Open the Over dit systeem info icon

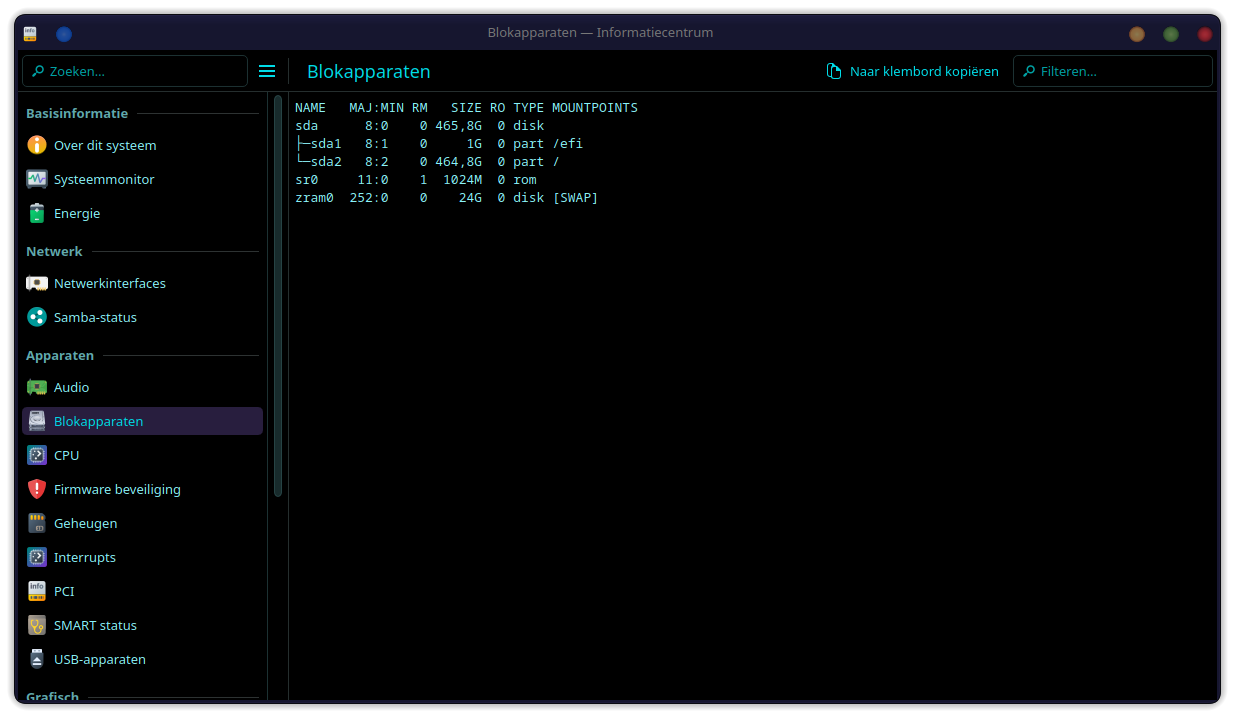tap(37, 145)
